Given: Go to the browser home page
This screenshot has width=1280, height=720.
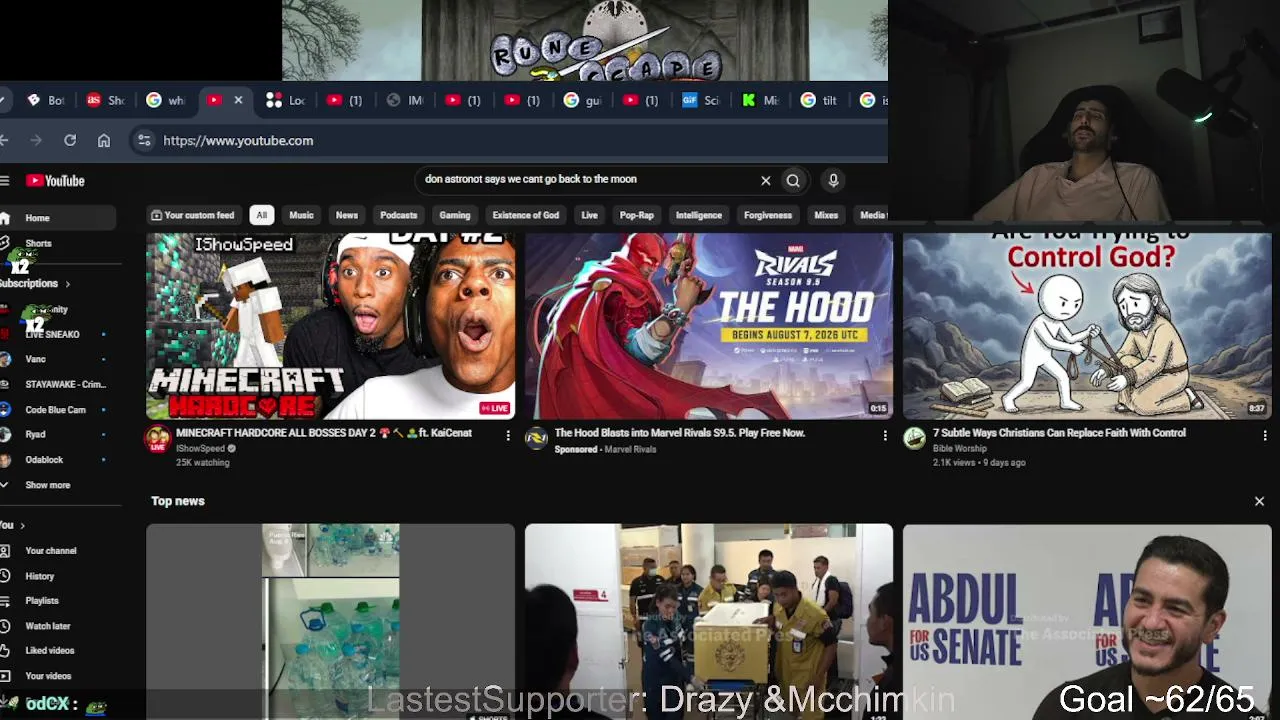Looking at the screenshot, I should tap(104, 141).
